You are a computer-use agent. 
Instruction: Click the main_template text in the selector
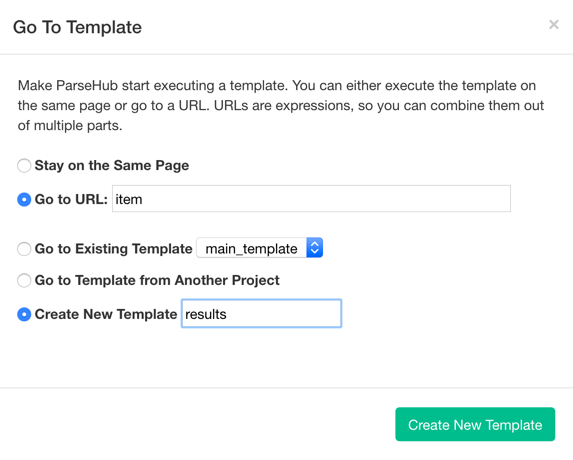pyautogui.click(x=251, y=249)
